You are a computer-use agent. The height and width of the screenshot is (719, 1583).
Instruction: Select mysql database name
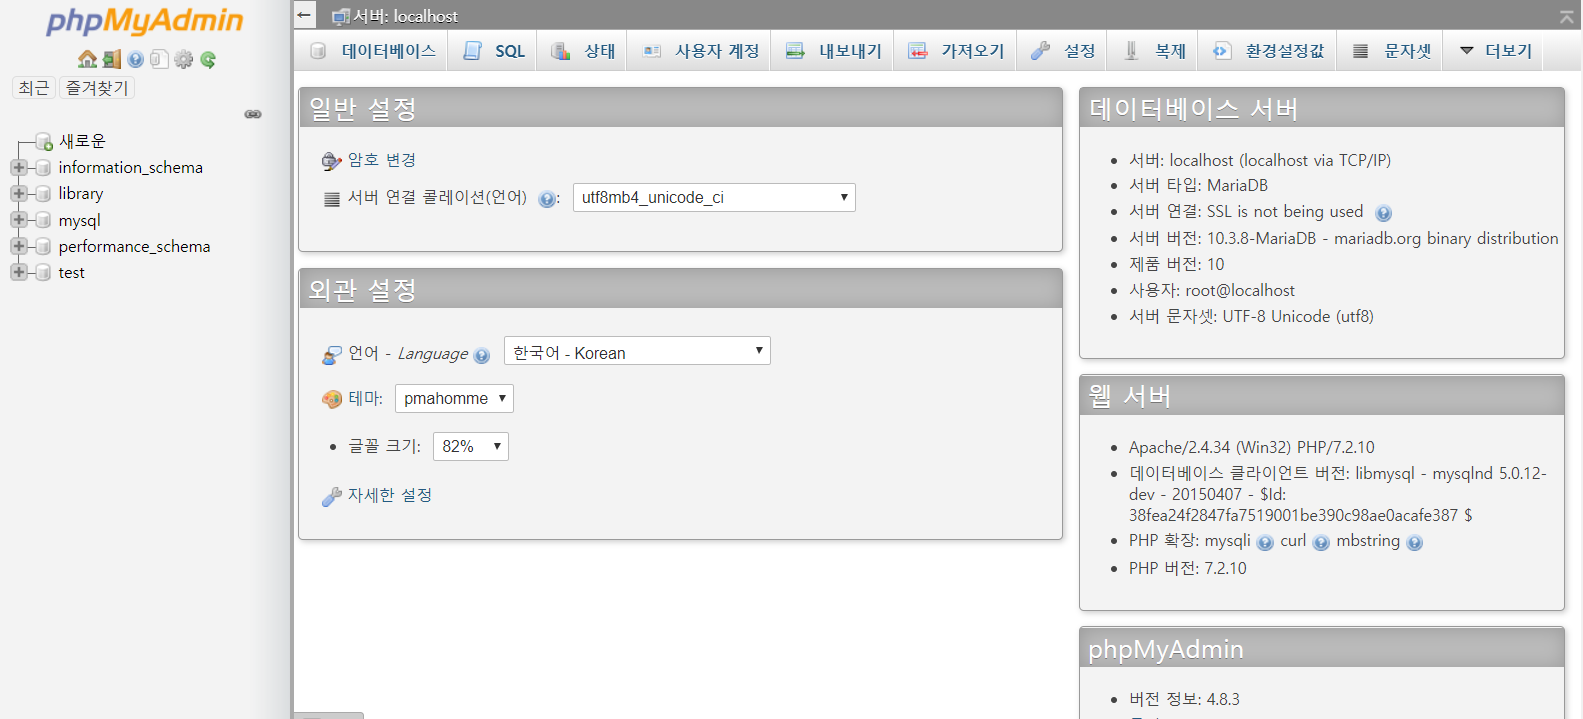[x=79, y=220]
